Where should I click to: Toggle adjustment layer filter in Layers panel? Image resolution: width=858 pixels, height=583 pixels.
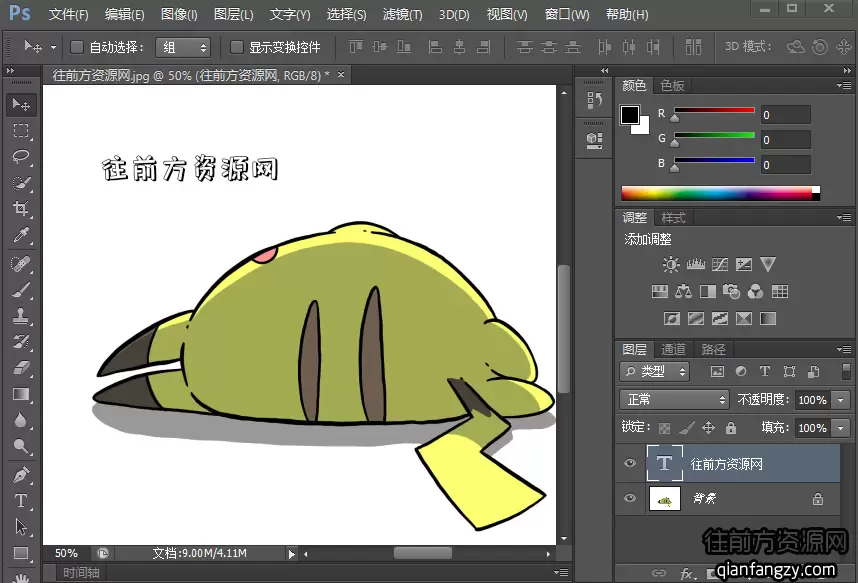point(741,372)
